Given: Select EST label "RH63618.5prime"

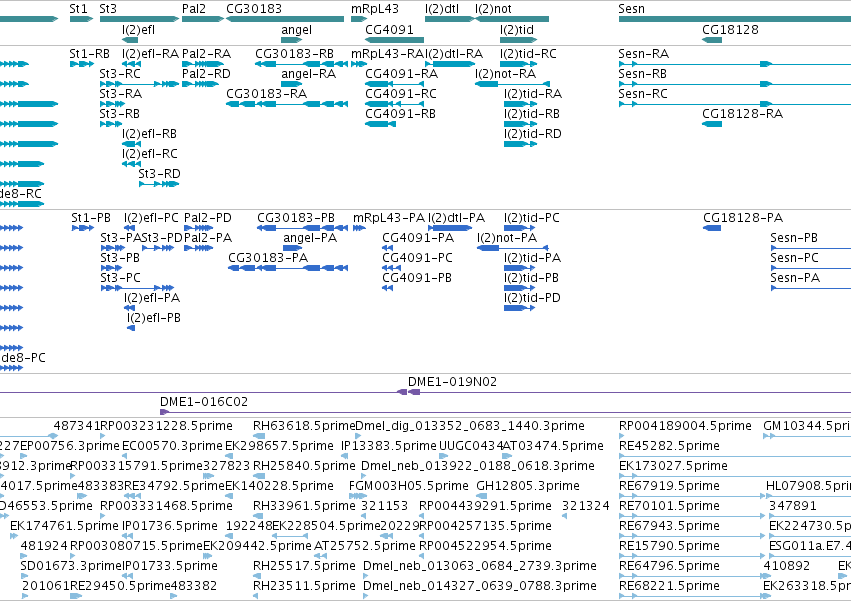Looking at the screenshot, I should [304, 426].
